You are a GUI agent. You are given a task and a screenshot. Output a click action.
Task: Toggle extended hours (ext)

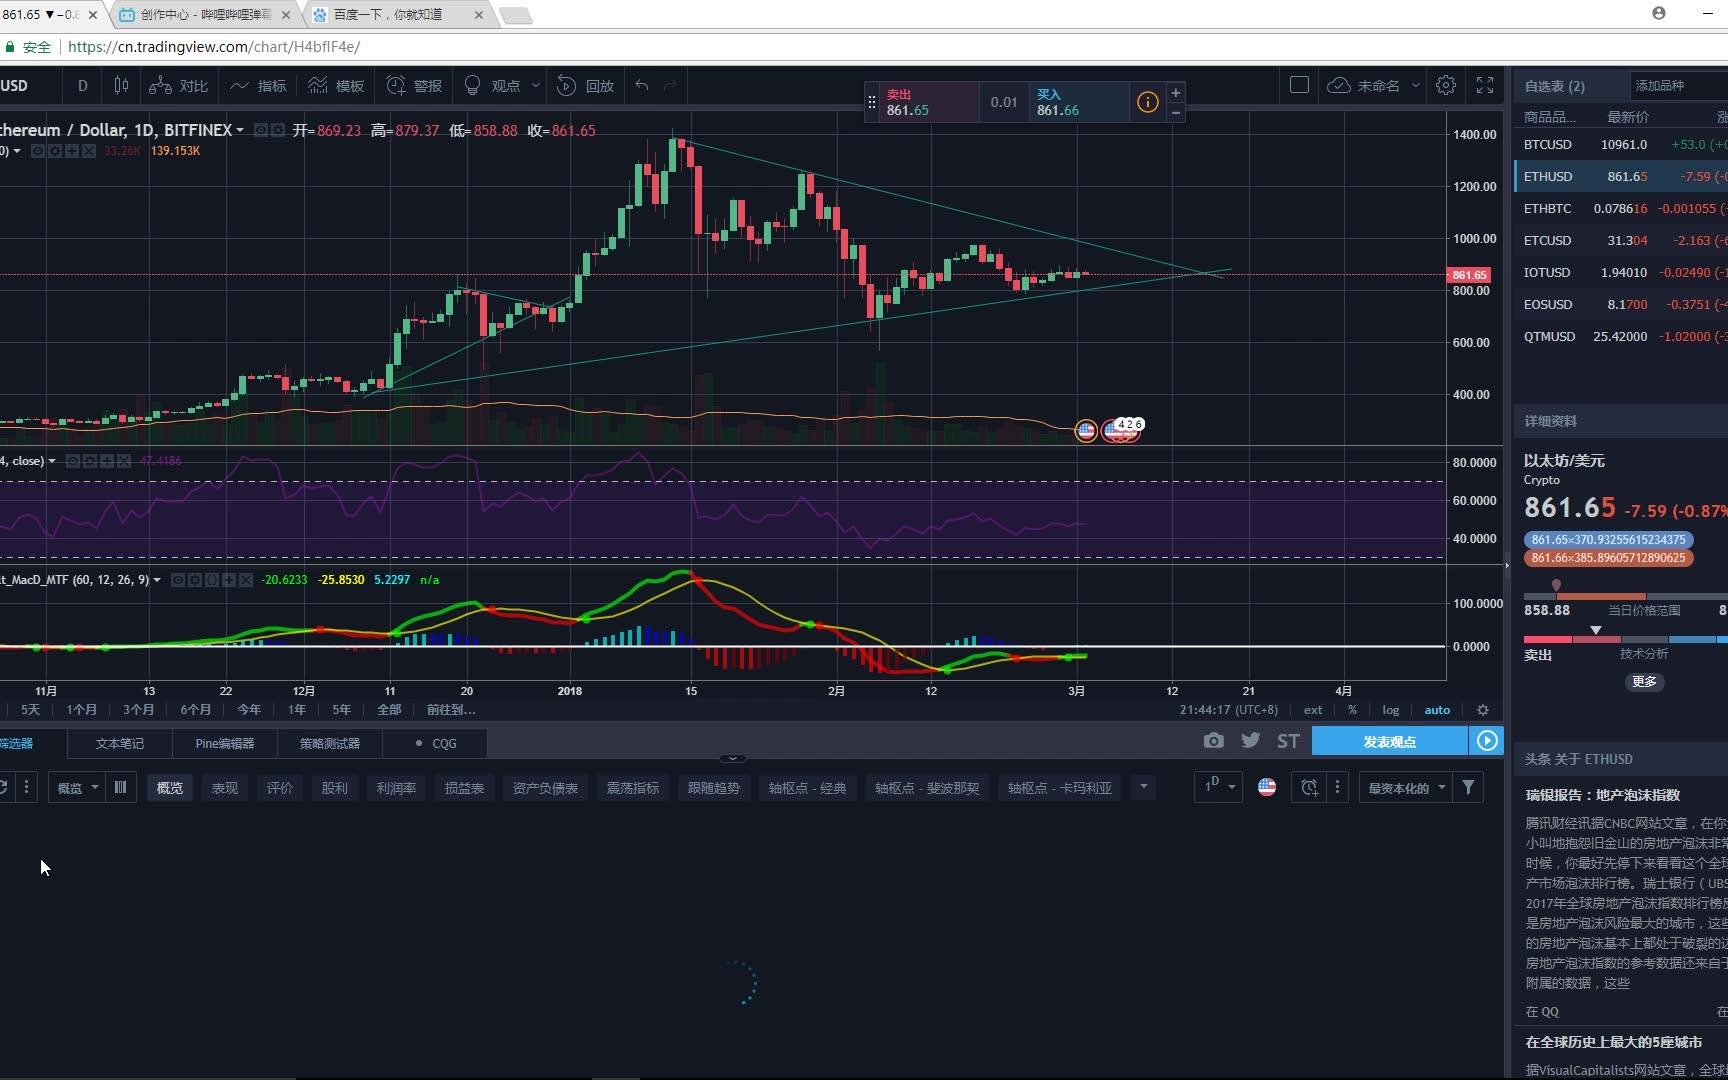tap(1313, 710)
